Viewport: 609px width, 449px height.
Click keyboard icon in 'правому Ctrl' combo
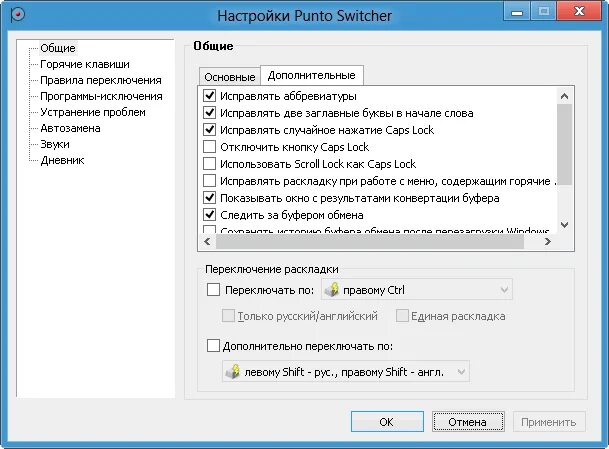click(332, 290)
